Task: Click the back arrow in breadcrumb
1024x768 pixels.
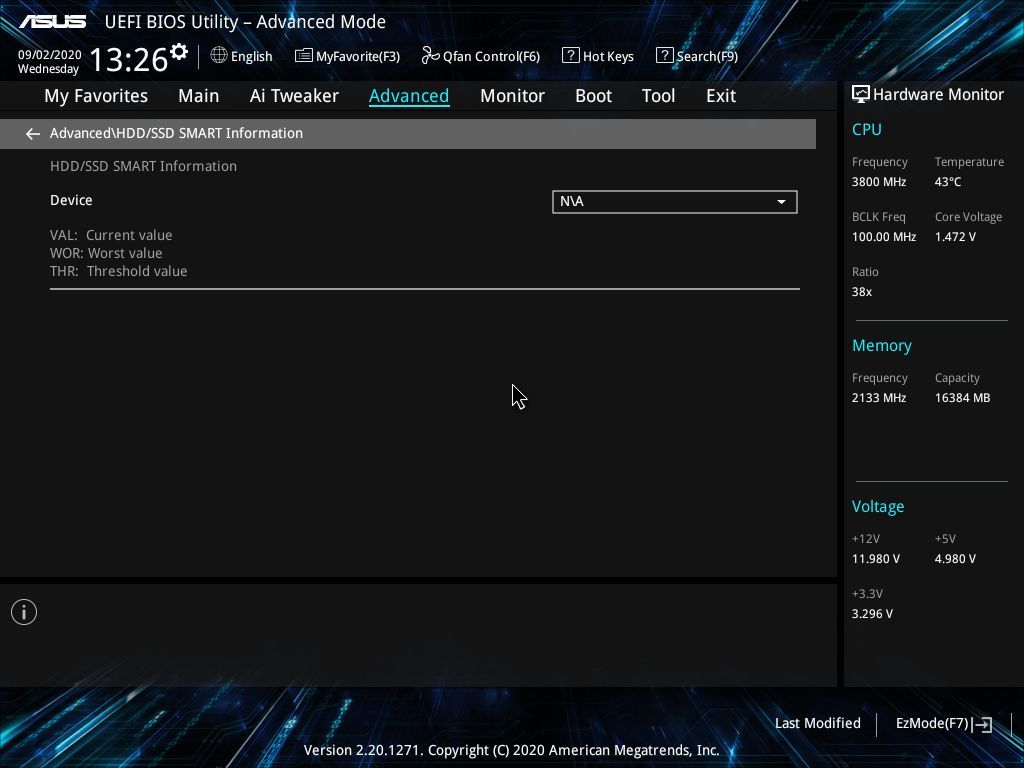Action: pos(33,134)
